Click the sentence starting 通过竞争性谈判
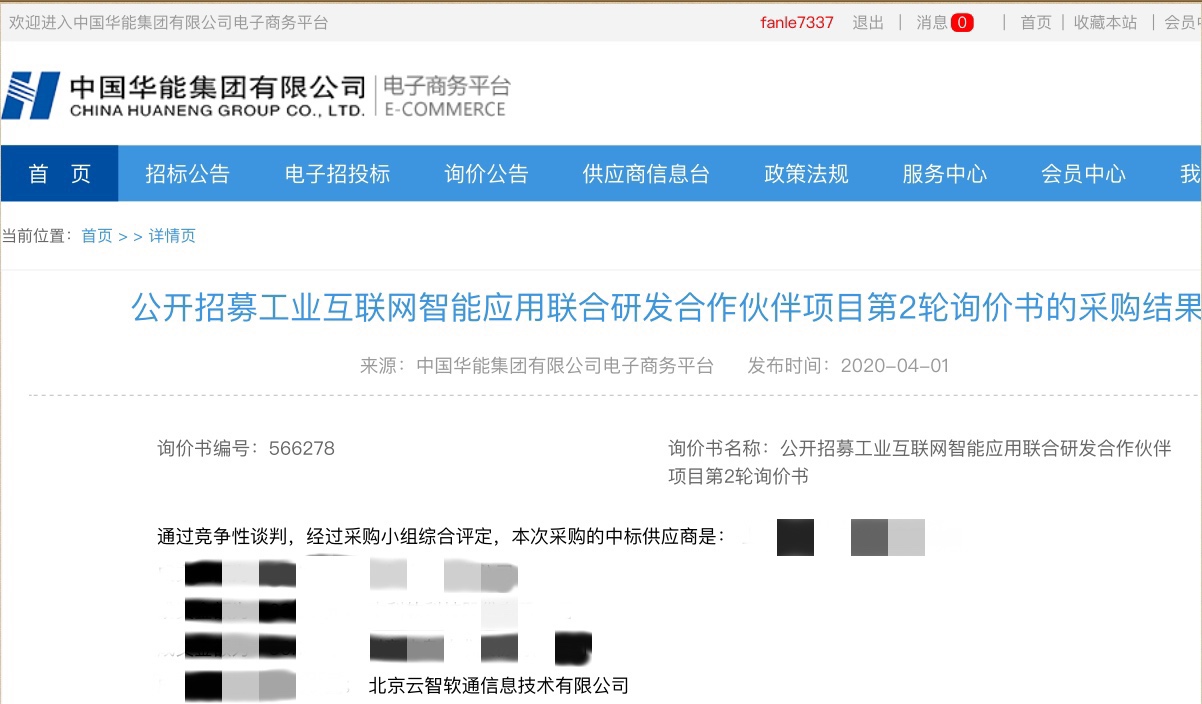1202x704 pixels. [441, 536]
